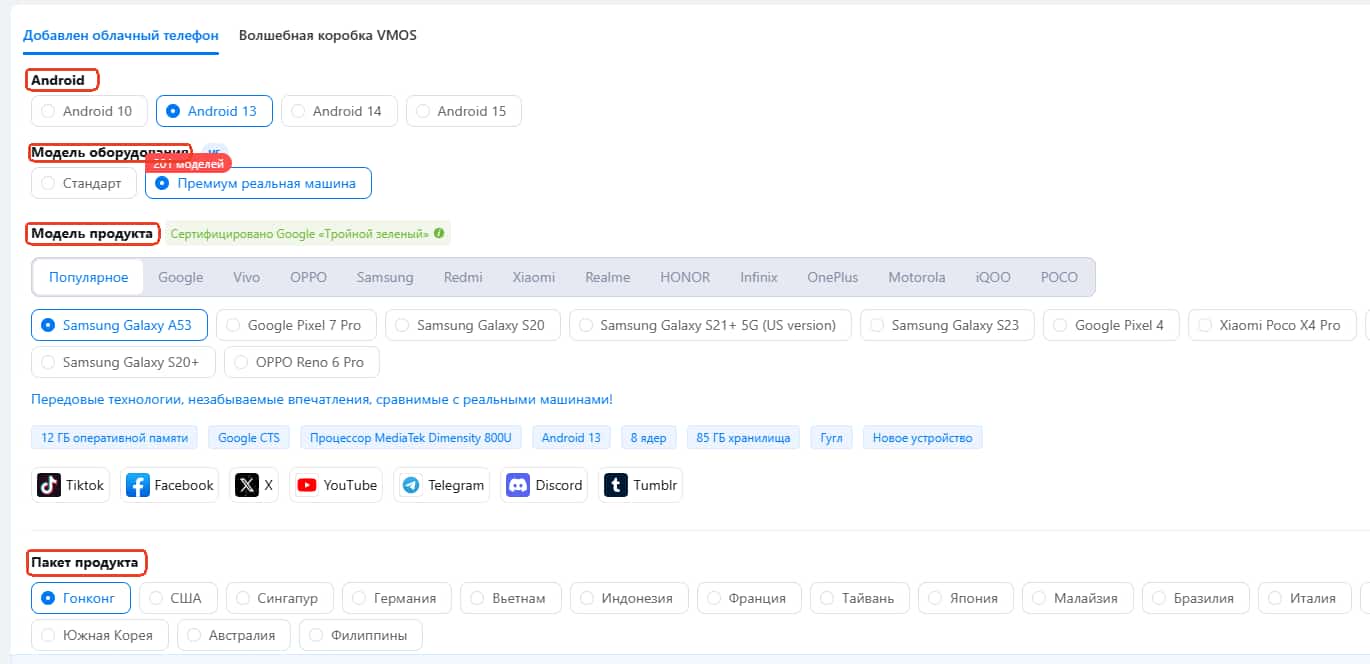Click the TikTok app icon

click(49, 485)
